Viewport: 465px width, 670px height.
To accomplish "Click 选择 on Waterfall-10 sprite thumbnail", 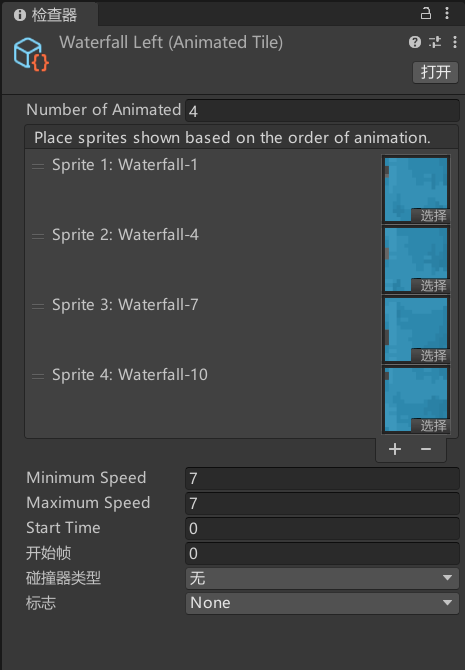I will 430,425.
